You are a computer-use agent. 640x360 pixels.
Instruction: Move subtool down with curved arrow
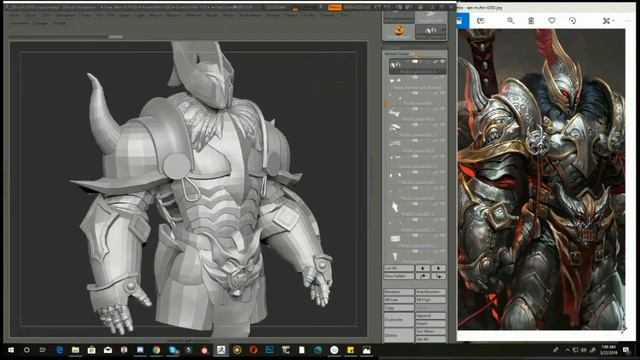tap(438, 276)
